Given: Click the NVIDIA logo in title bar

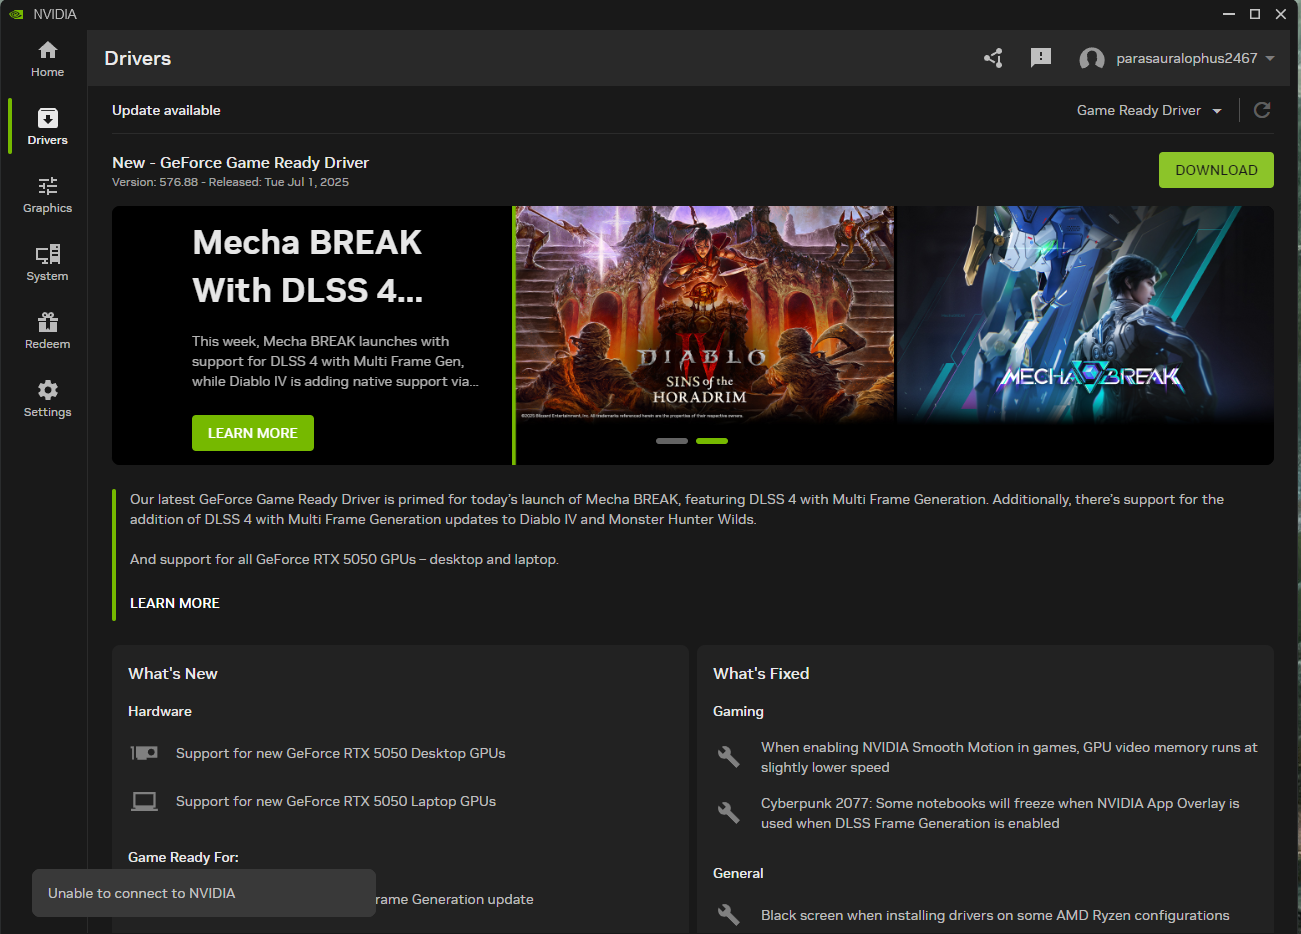Looking at the screenshot, I should click(16, 14).
